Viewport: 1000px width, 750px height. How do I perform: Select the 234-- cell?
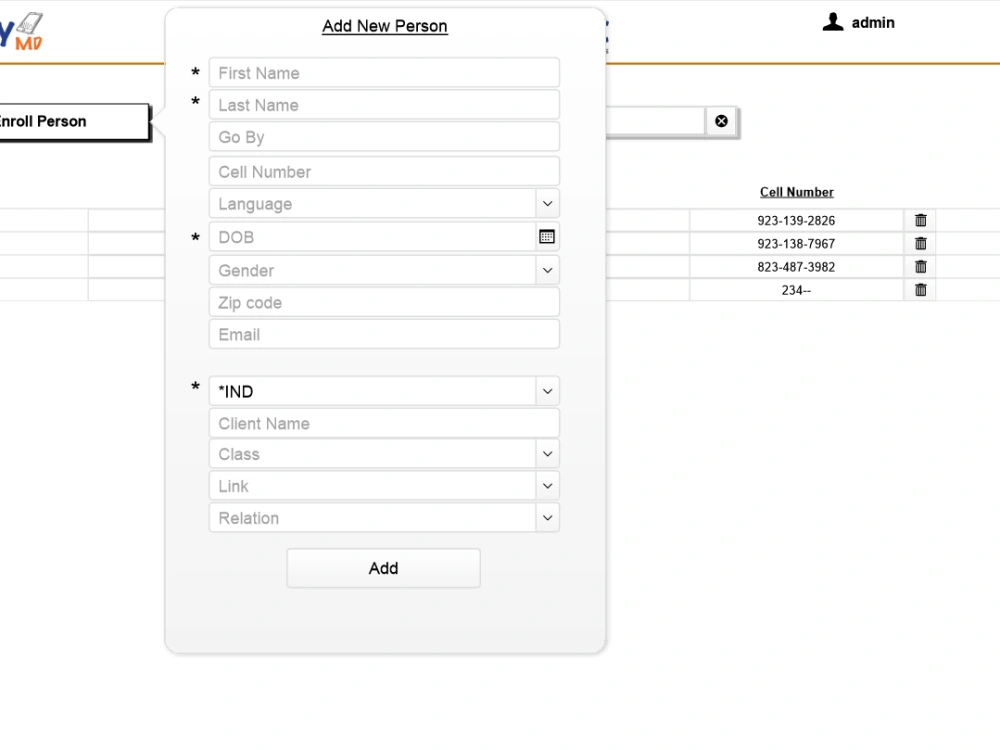point(796,290)
